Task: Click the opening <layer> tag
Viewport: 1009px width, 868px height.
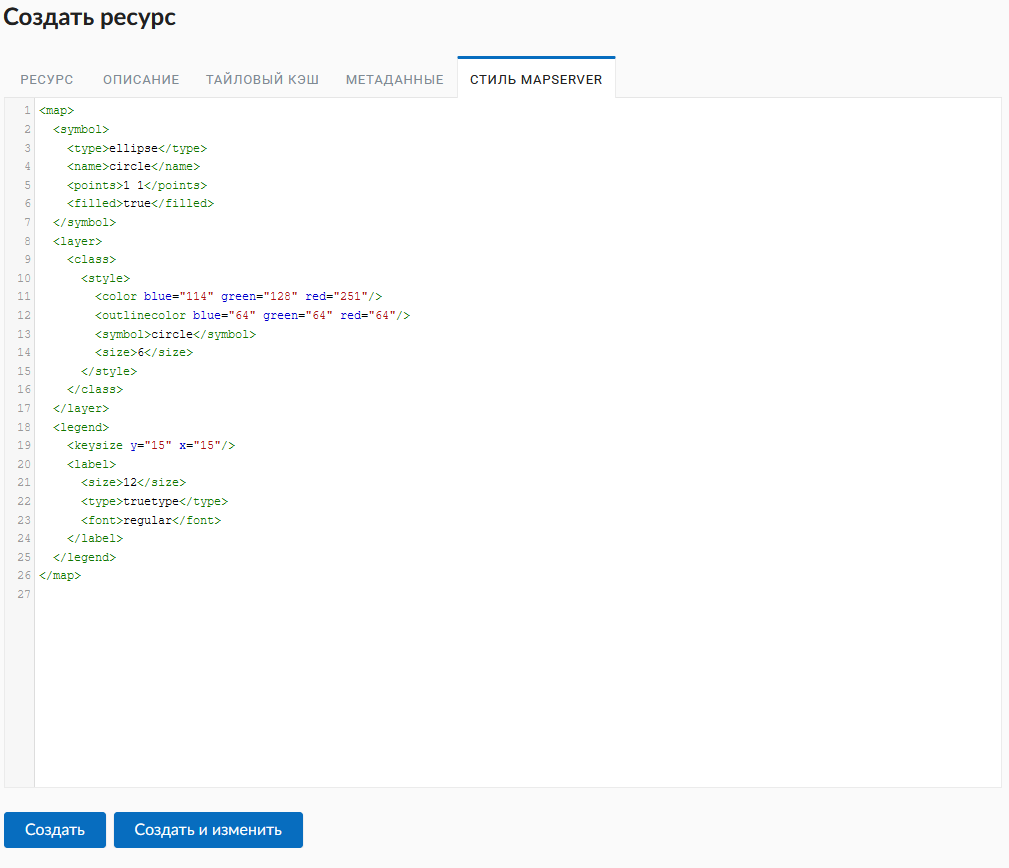Action: click(78, 241)
